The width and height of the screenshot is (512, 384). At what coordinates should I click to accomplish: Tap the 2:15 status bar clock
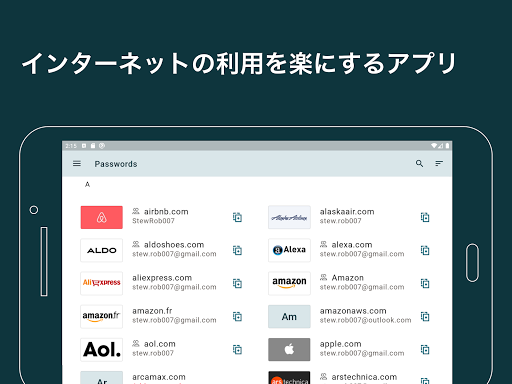pos(71,146)
